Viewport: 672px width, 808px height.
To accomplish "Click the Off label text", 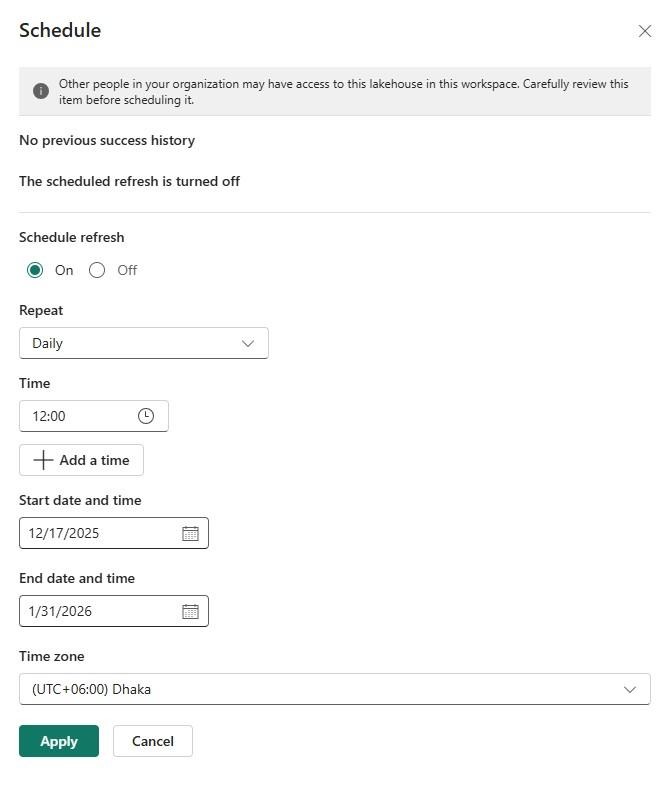I will pos(127,270).
